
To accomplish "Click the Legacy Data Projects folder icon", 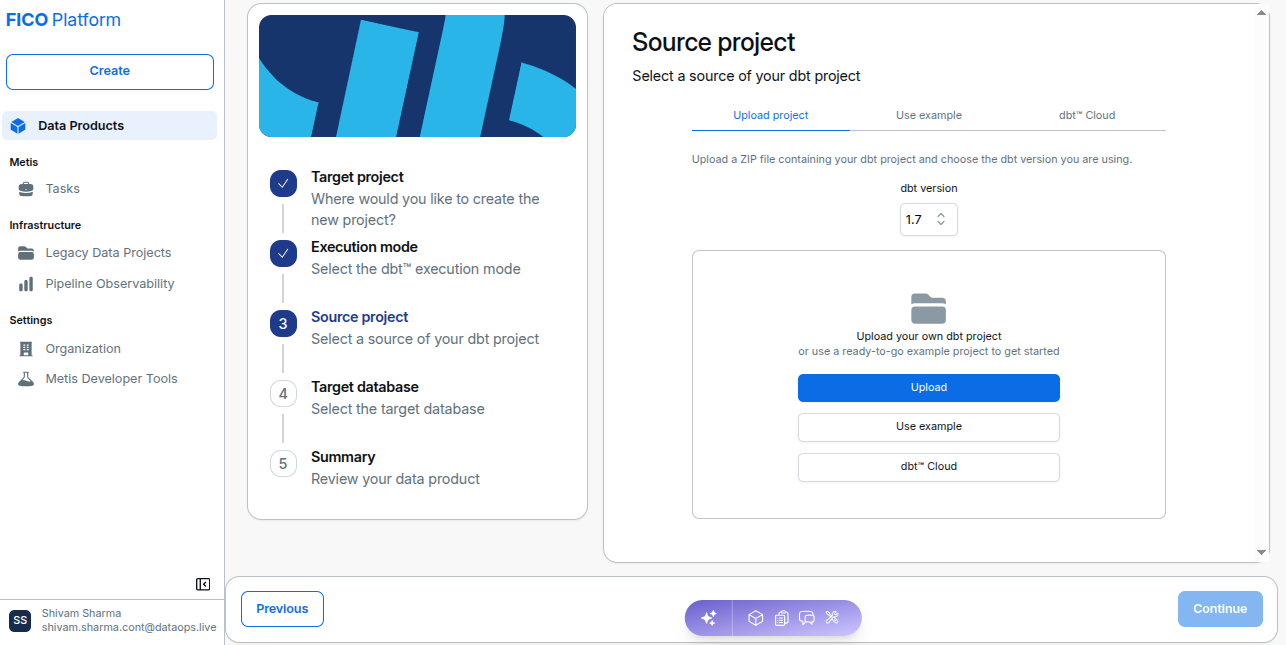I will click(26, 253).
